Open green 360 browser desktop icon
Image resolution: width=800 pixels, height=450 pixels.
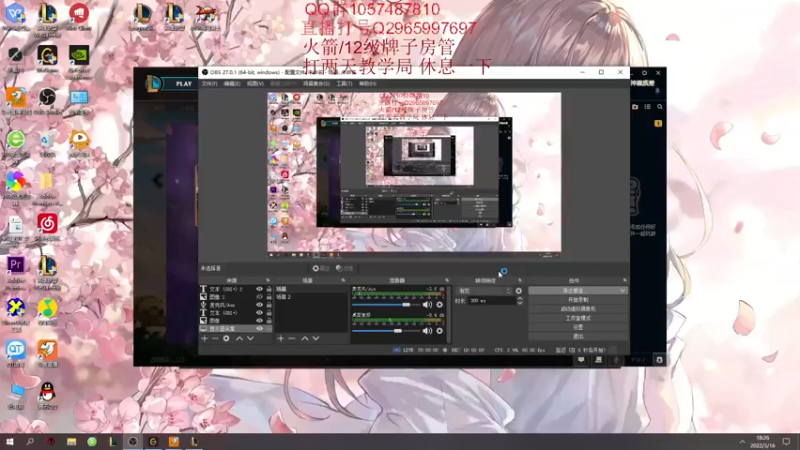[16, 143]
